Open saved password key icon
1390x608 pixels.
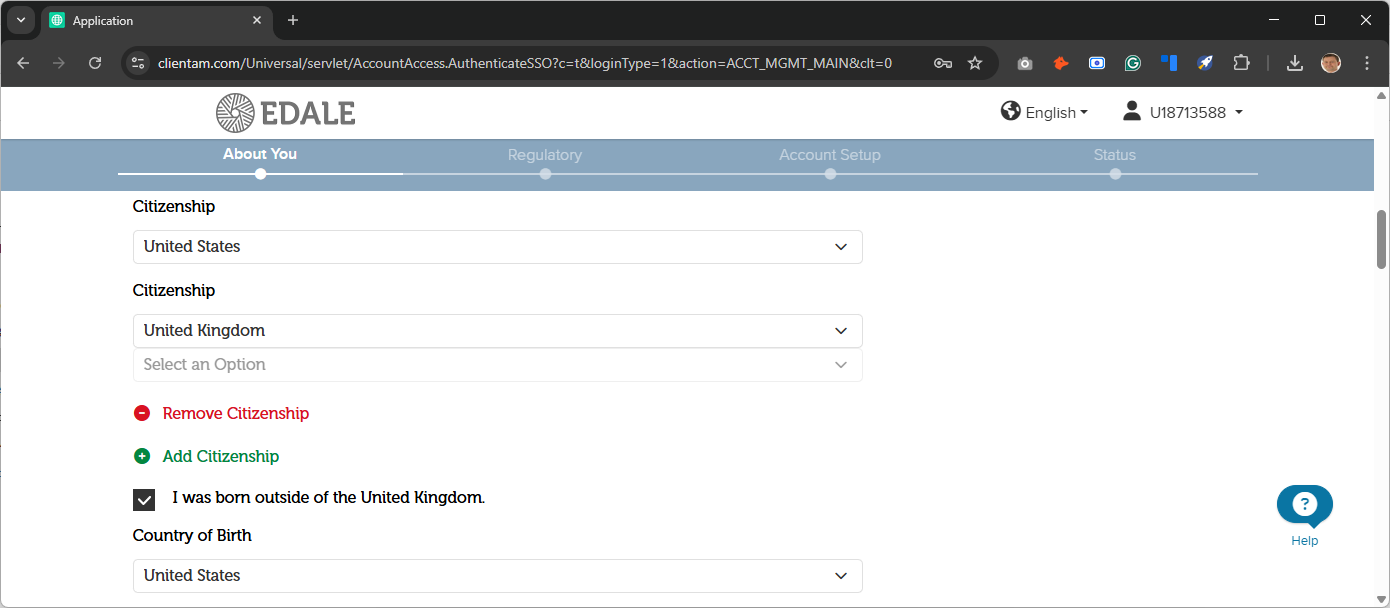click(x=942, y=63)
